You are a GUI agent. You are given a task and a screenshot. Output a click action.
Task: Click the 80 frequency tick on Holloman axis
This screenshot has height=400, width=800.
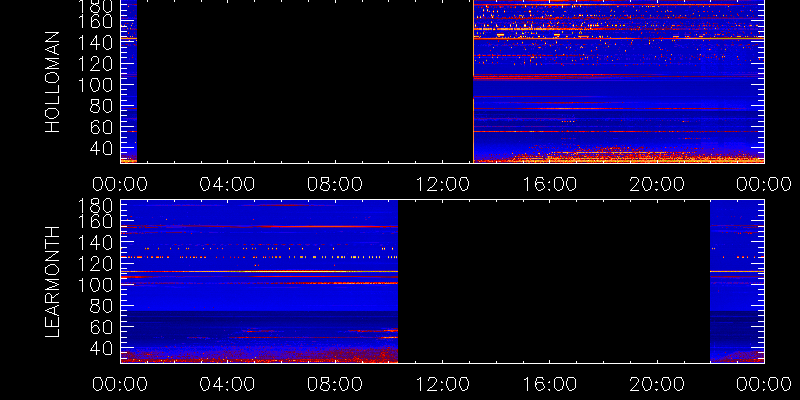point(102,106)
